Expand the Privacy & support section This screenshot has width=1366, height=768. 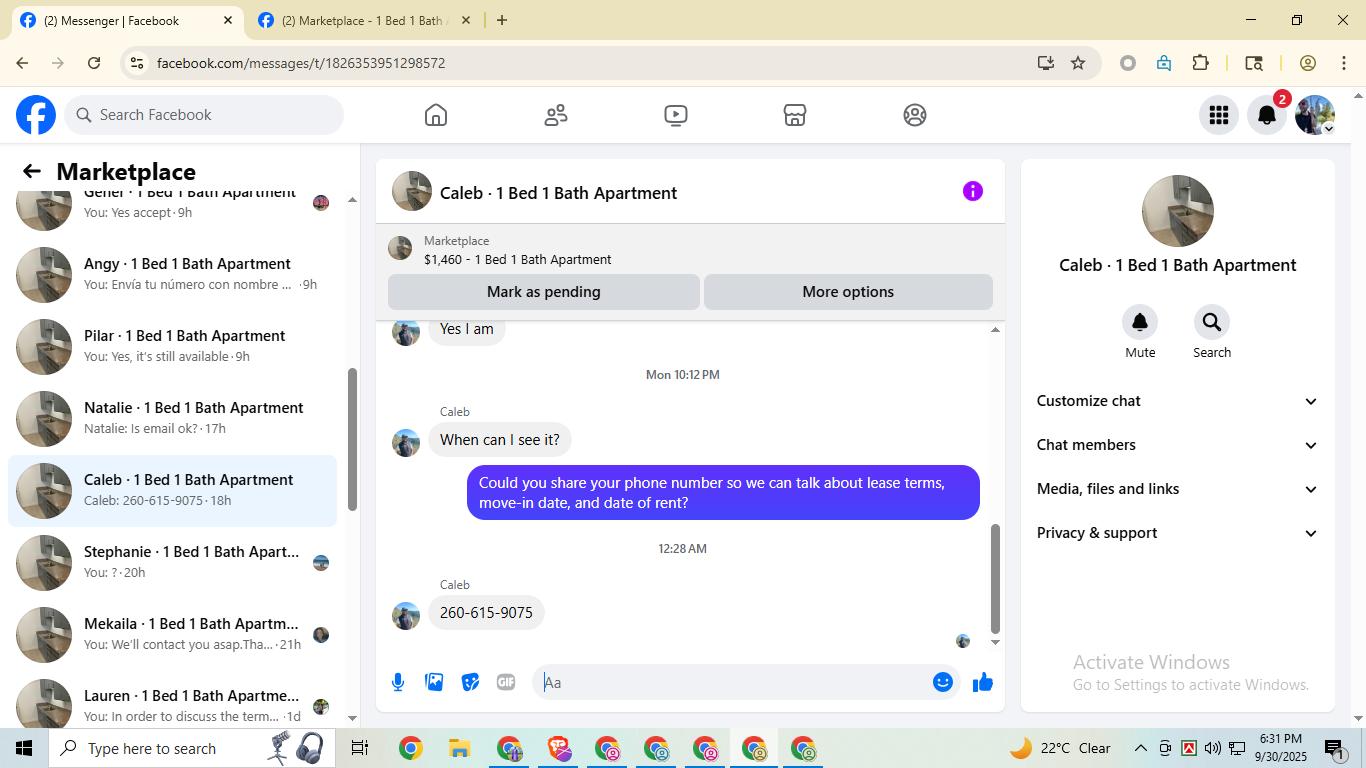[x=1178, y=533]
